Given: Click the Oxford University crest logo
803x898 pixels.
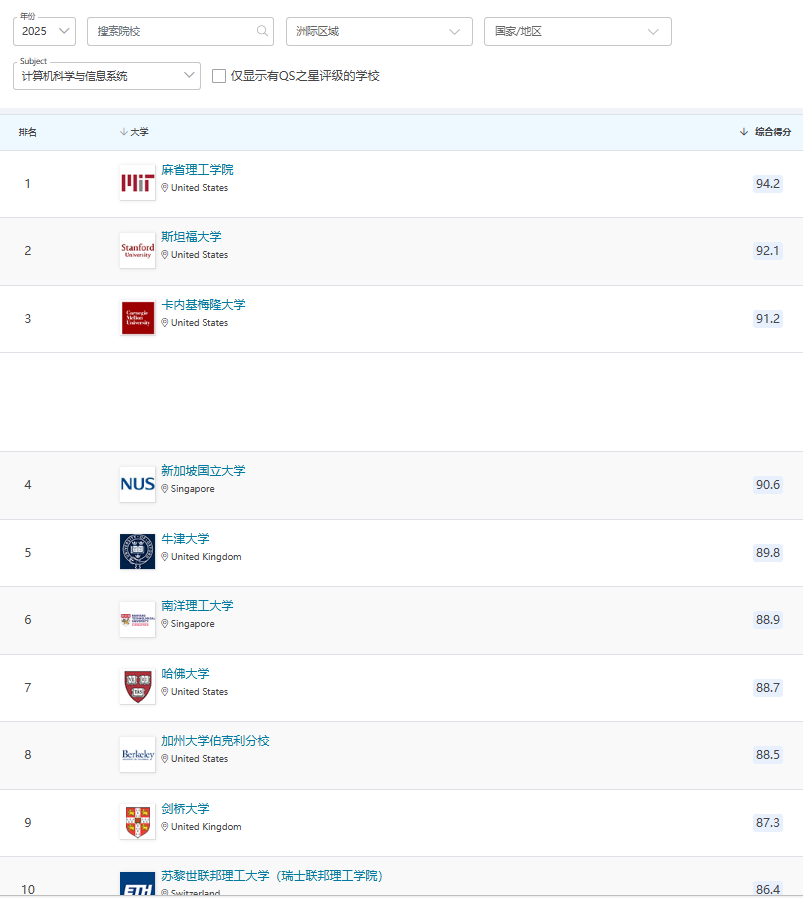Looking at the screenshot, I should pyautogui.click(x=137, y=552).
